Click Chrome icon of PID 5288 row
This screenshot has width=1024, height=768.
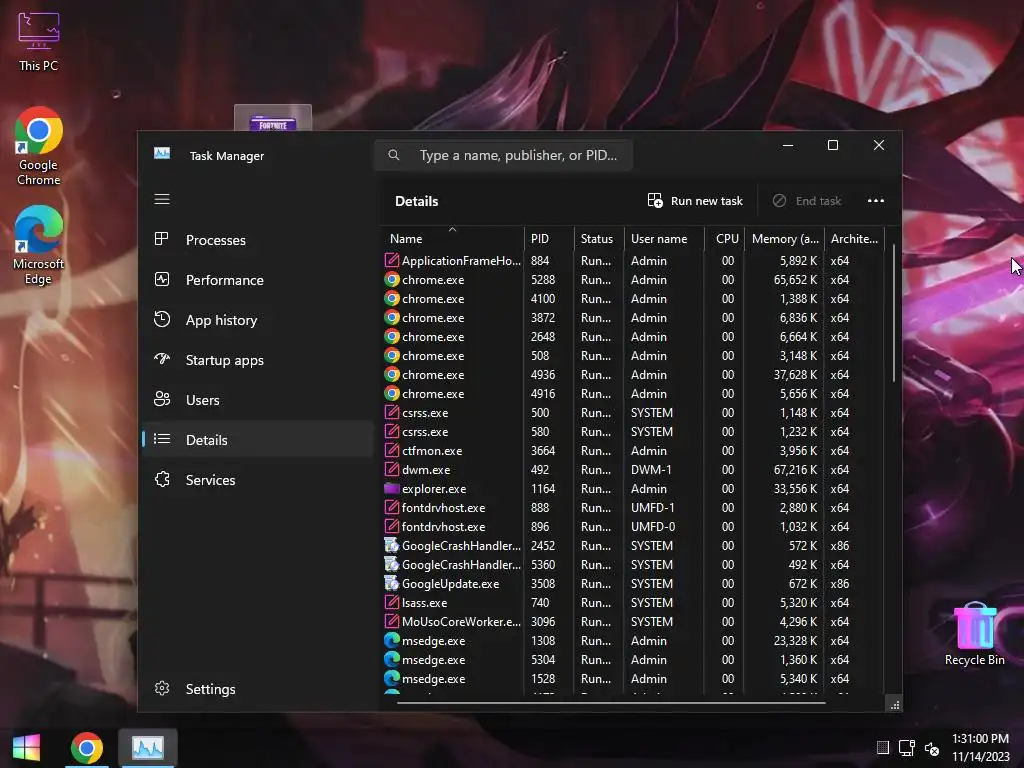coord(392,280)
